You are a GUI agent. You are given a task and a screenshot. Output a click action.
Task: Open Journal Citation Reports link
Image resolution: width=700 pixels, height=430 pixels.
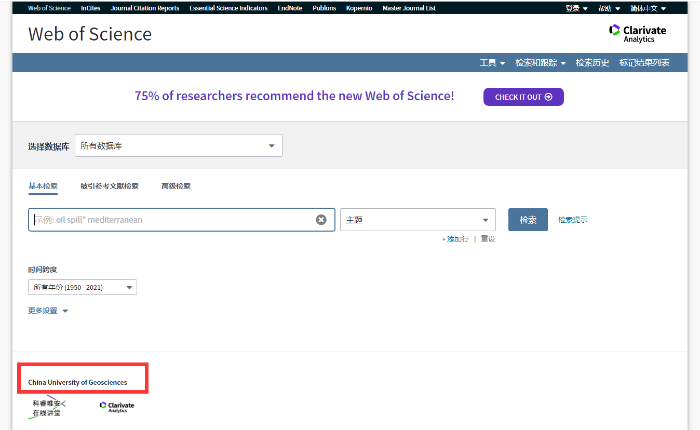point(145,8)
